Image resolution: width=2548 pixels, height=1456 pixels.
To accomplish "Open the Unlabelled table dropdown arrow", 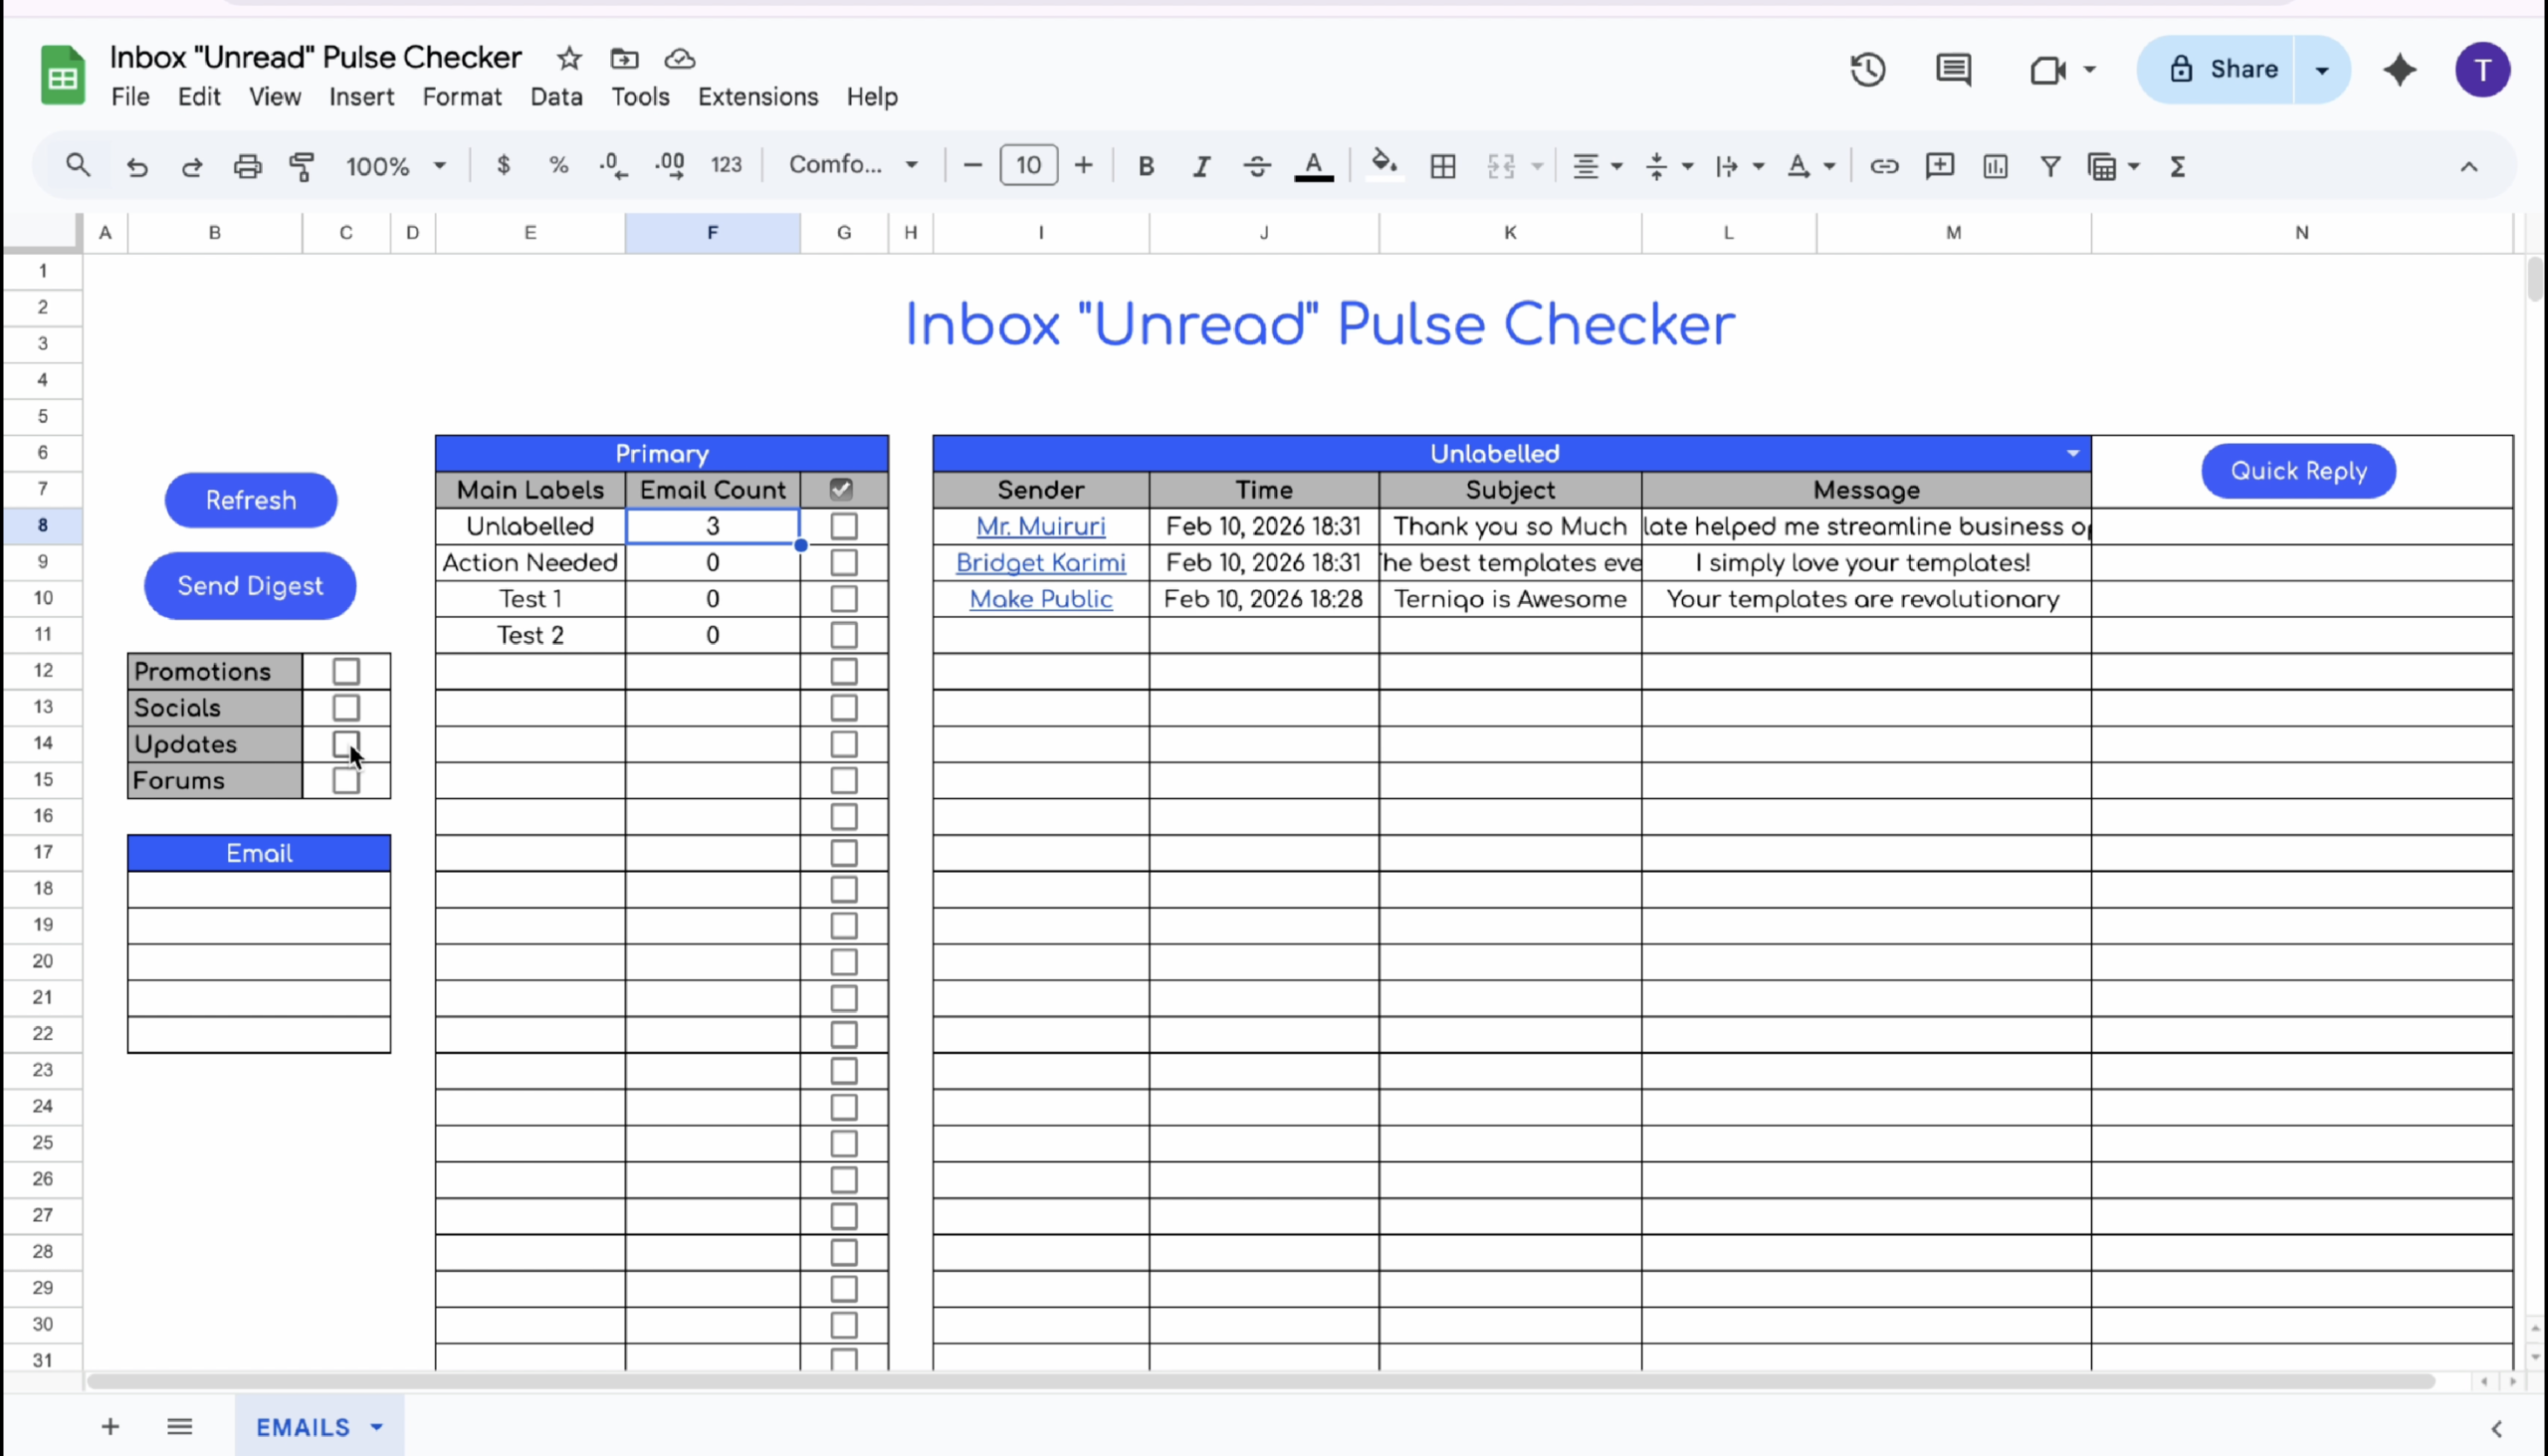I will click(x=2072, y=453).
